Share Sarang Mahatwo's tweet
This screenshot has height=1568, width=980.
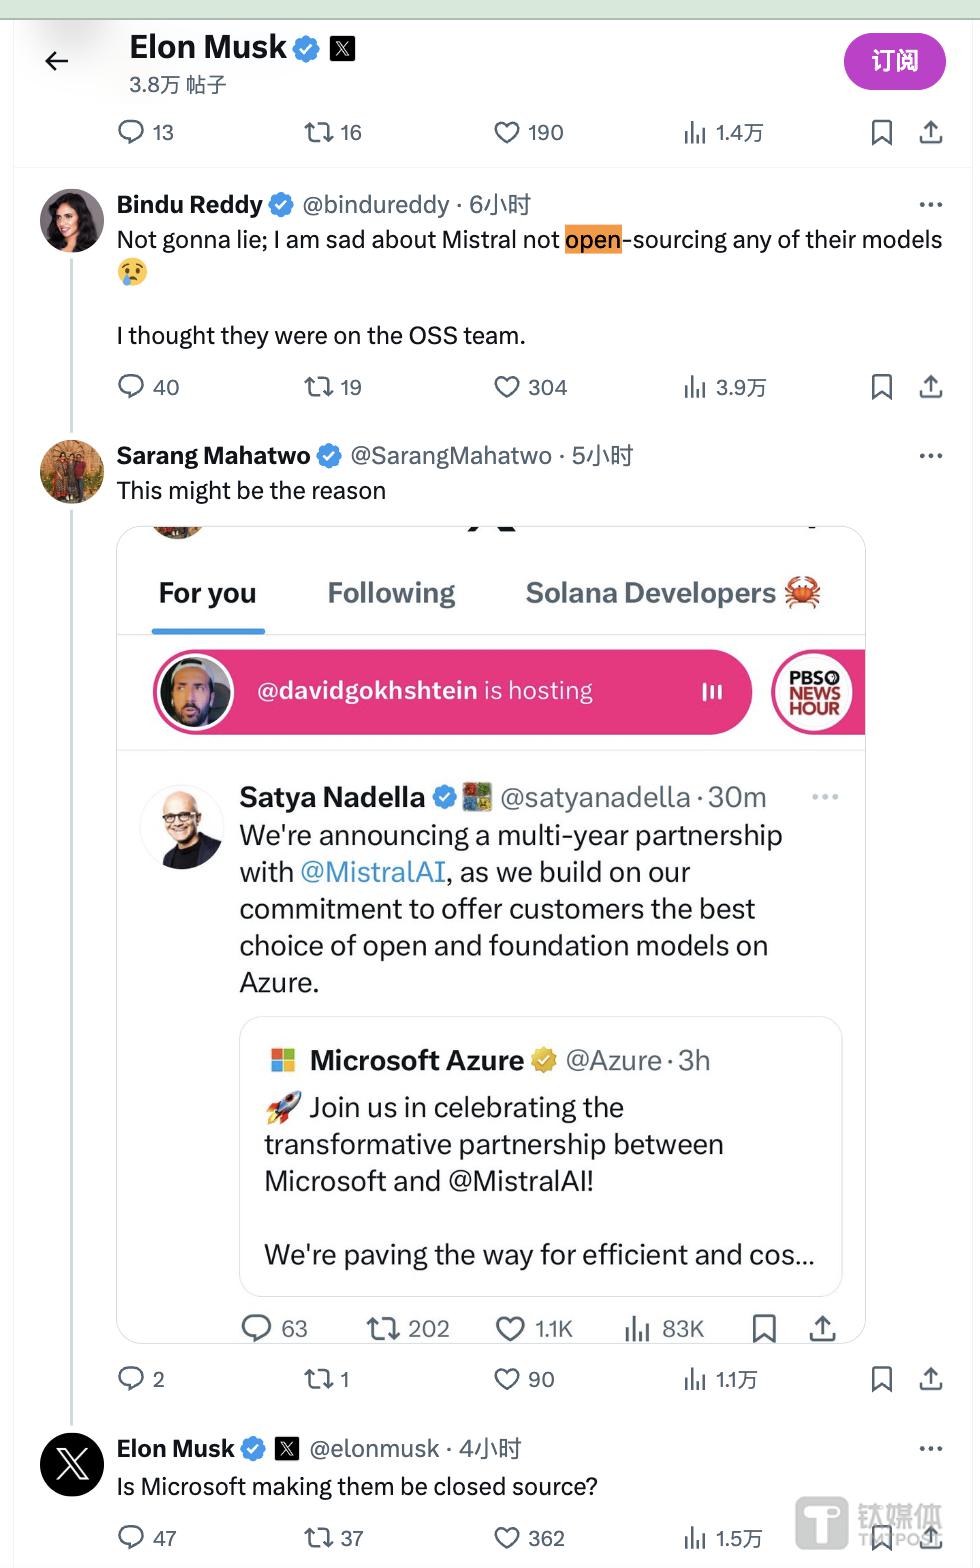tap(930, 1379)
